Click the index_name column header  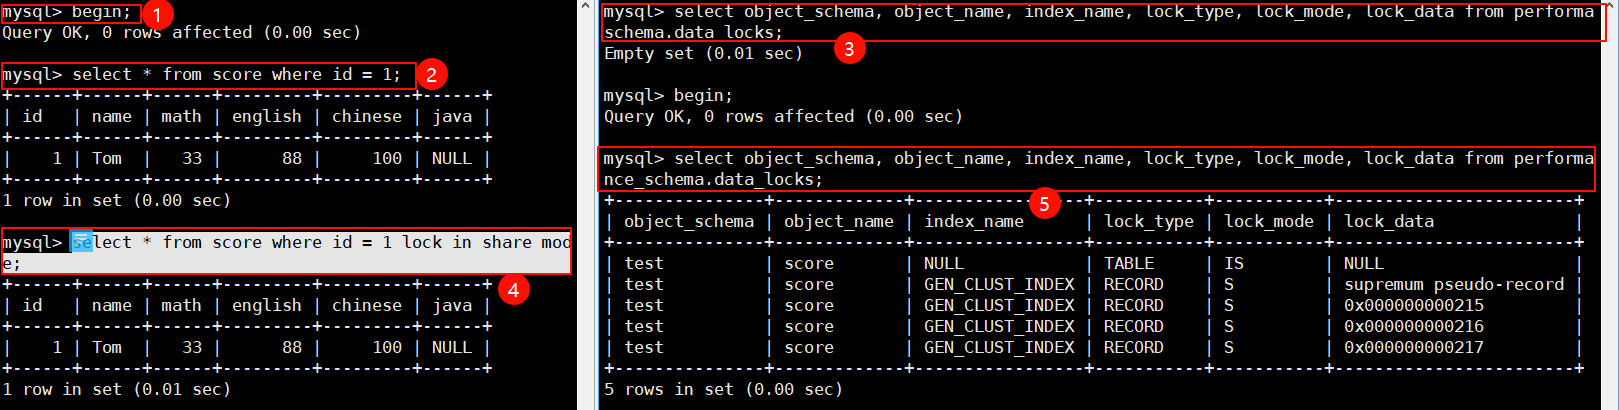pos(973,221)
